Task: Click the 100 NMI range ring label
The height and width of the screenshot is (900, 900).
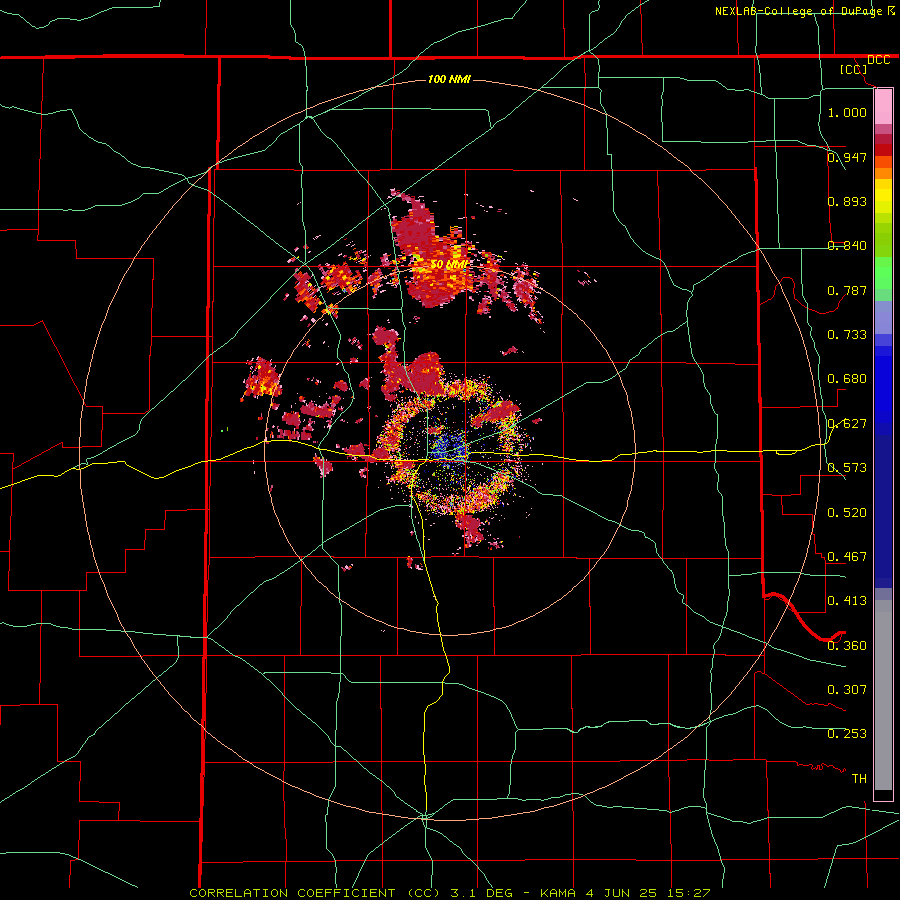Action: coord(449,79)
